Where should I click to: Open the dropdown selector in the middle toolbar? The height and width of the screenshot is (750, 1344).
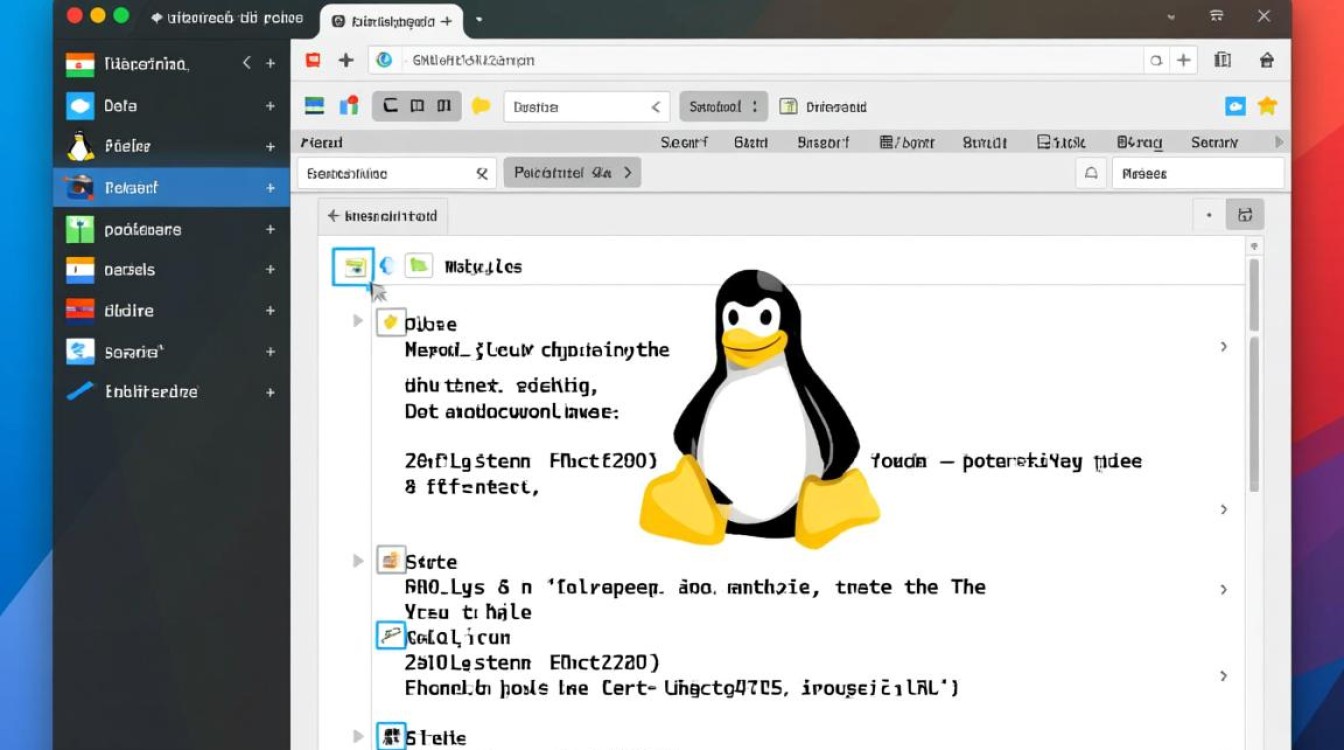[x=587, y=106]
